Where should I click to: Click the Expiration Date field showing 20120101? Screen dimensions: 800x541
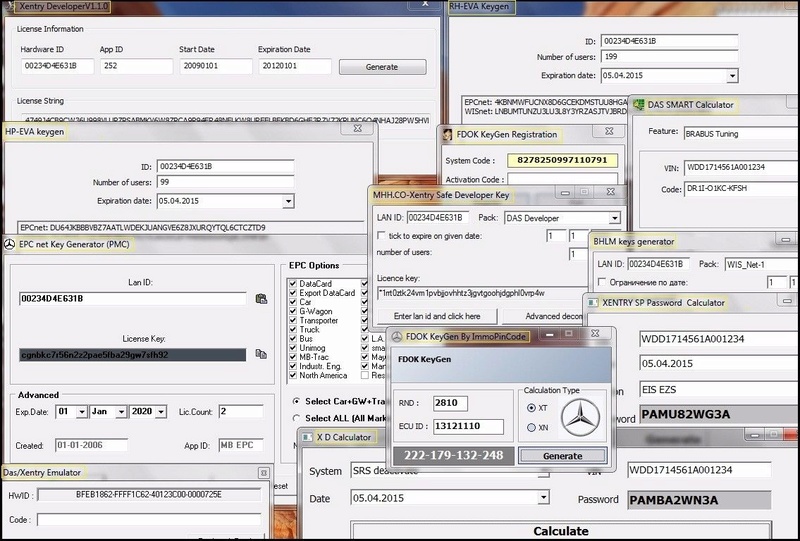click(x=294, y=66)
